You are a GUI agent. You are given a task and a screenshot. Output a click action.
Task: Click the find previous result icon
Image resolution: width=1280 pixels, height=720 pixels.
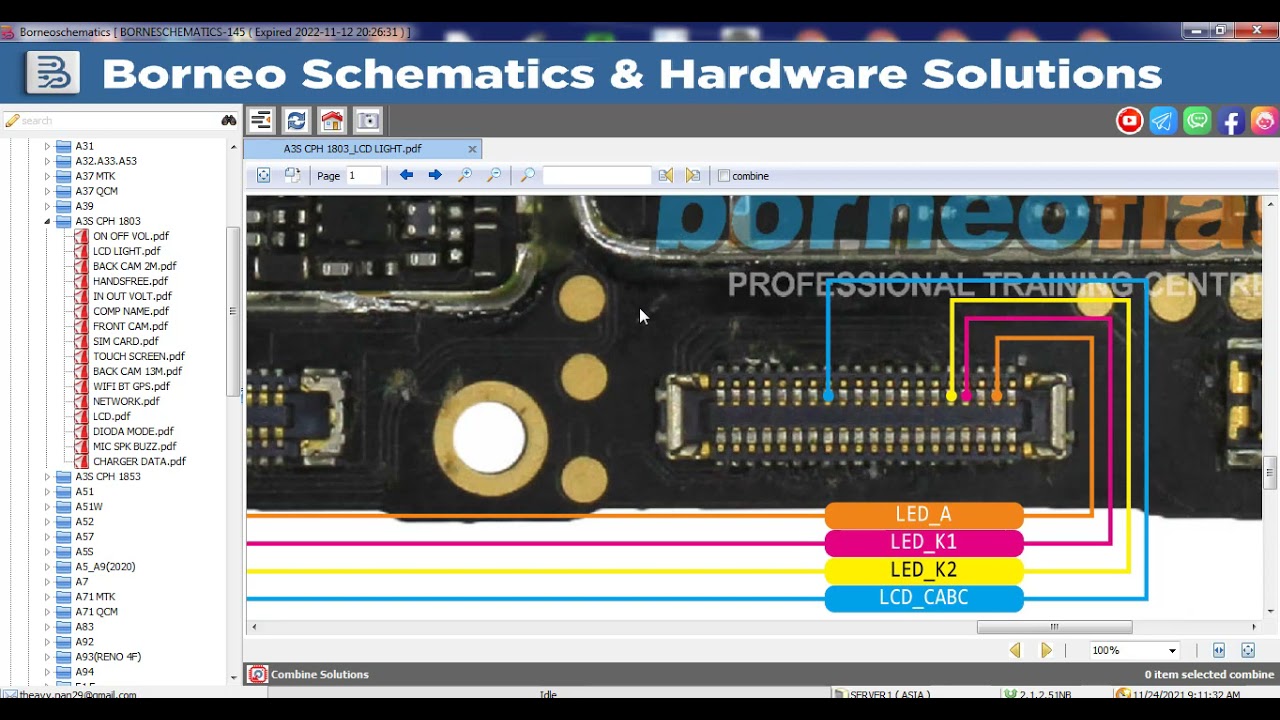[x=665, y=175]
